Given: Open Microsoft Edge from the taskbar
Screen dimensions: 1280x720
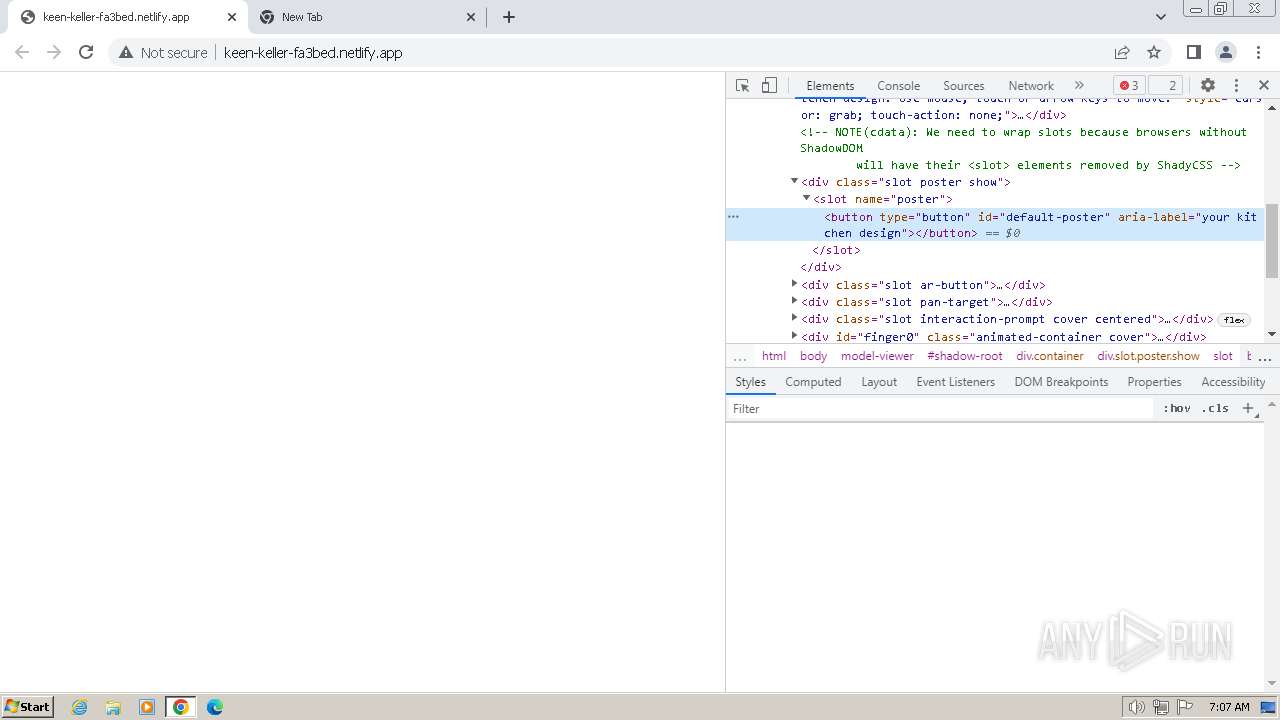Looking at the screenshot, I should pyautogui.click(x=214, y=707).
